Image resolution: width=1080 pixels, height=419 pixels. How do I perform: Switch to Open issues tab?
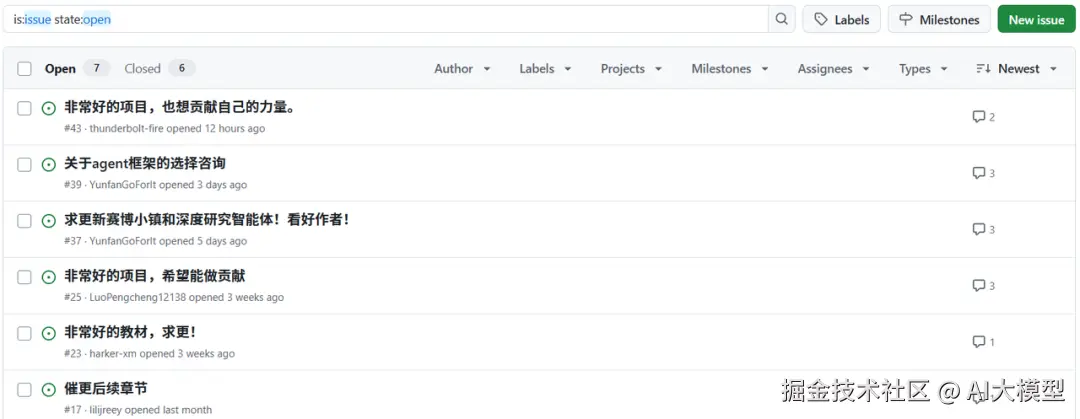[x=76, y=69]
